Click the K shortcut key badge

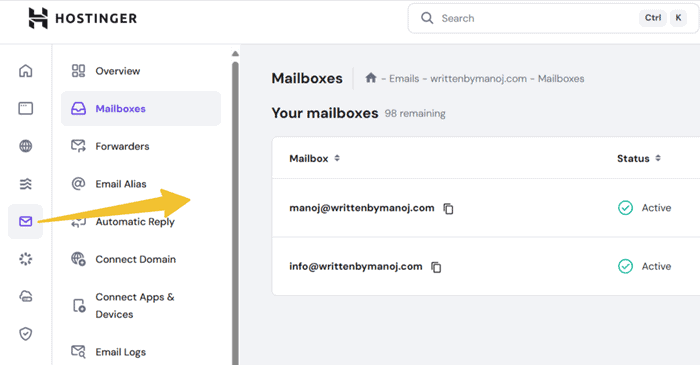(678, 18)
